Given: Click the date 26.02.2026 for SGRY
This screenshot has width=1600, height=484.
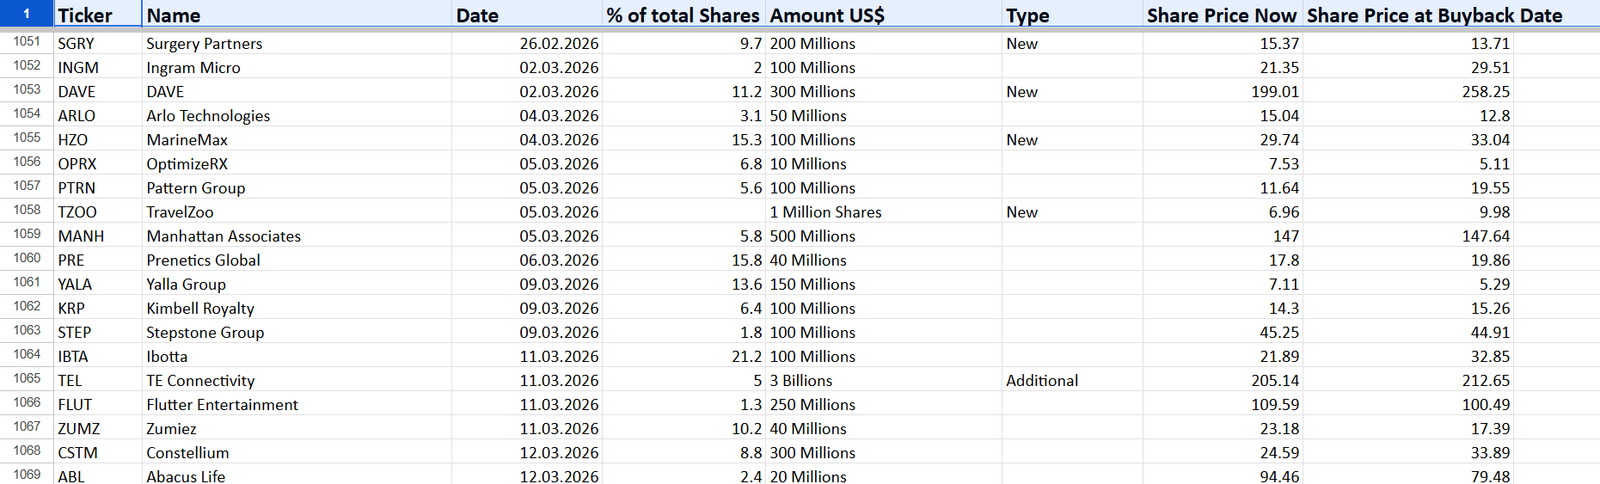Looking at the screenshot, I should click(x=527, y=43).
